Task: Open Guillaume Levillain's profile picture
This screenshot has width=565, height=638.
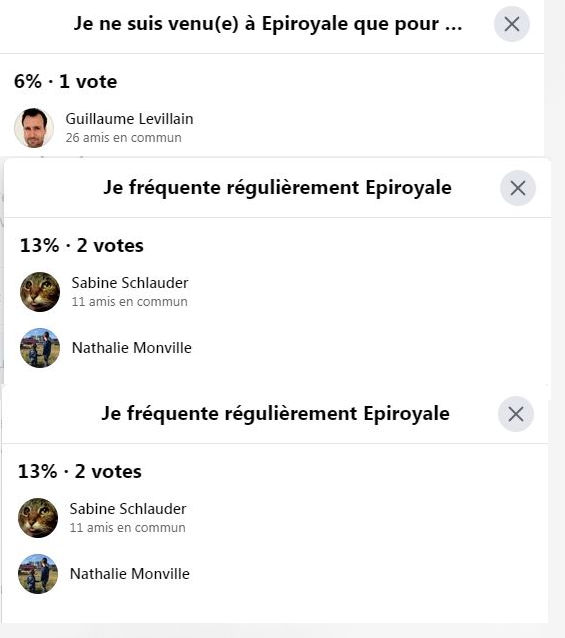Action: (x=34, y=128)
